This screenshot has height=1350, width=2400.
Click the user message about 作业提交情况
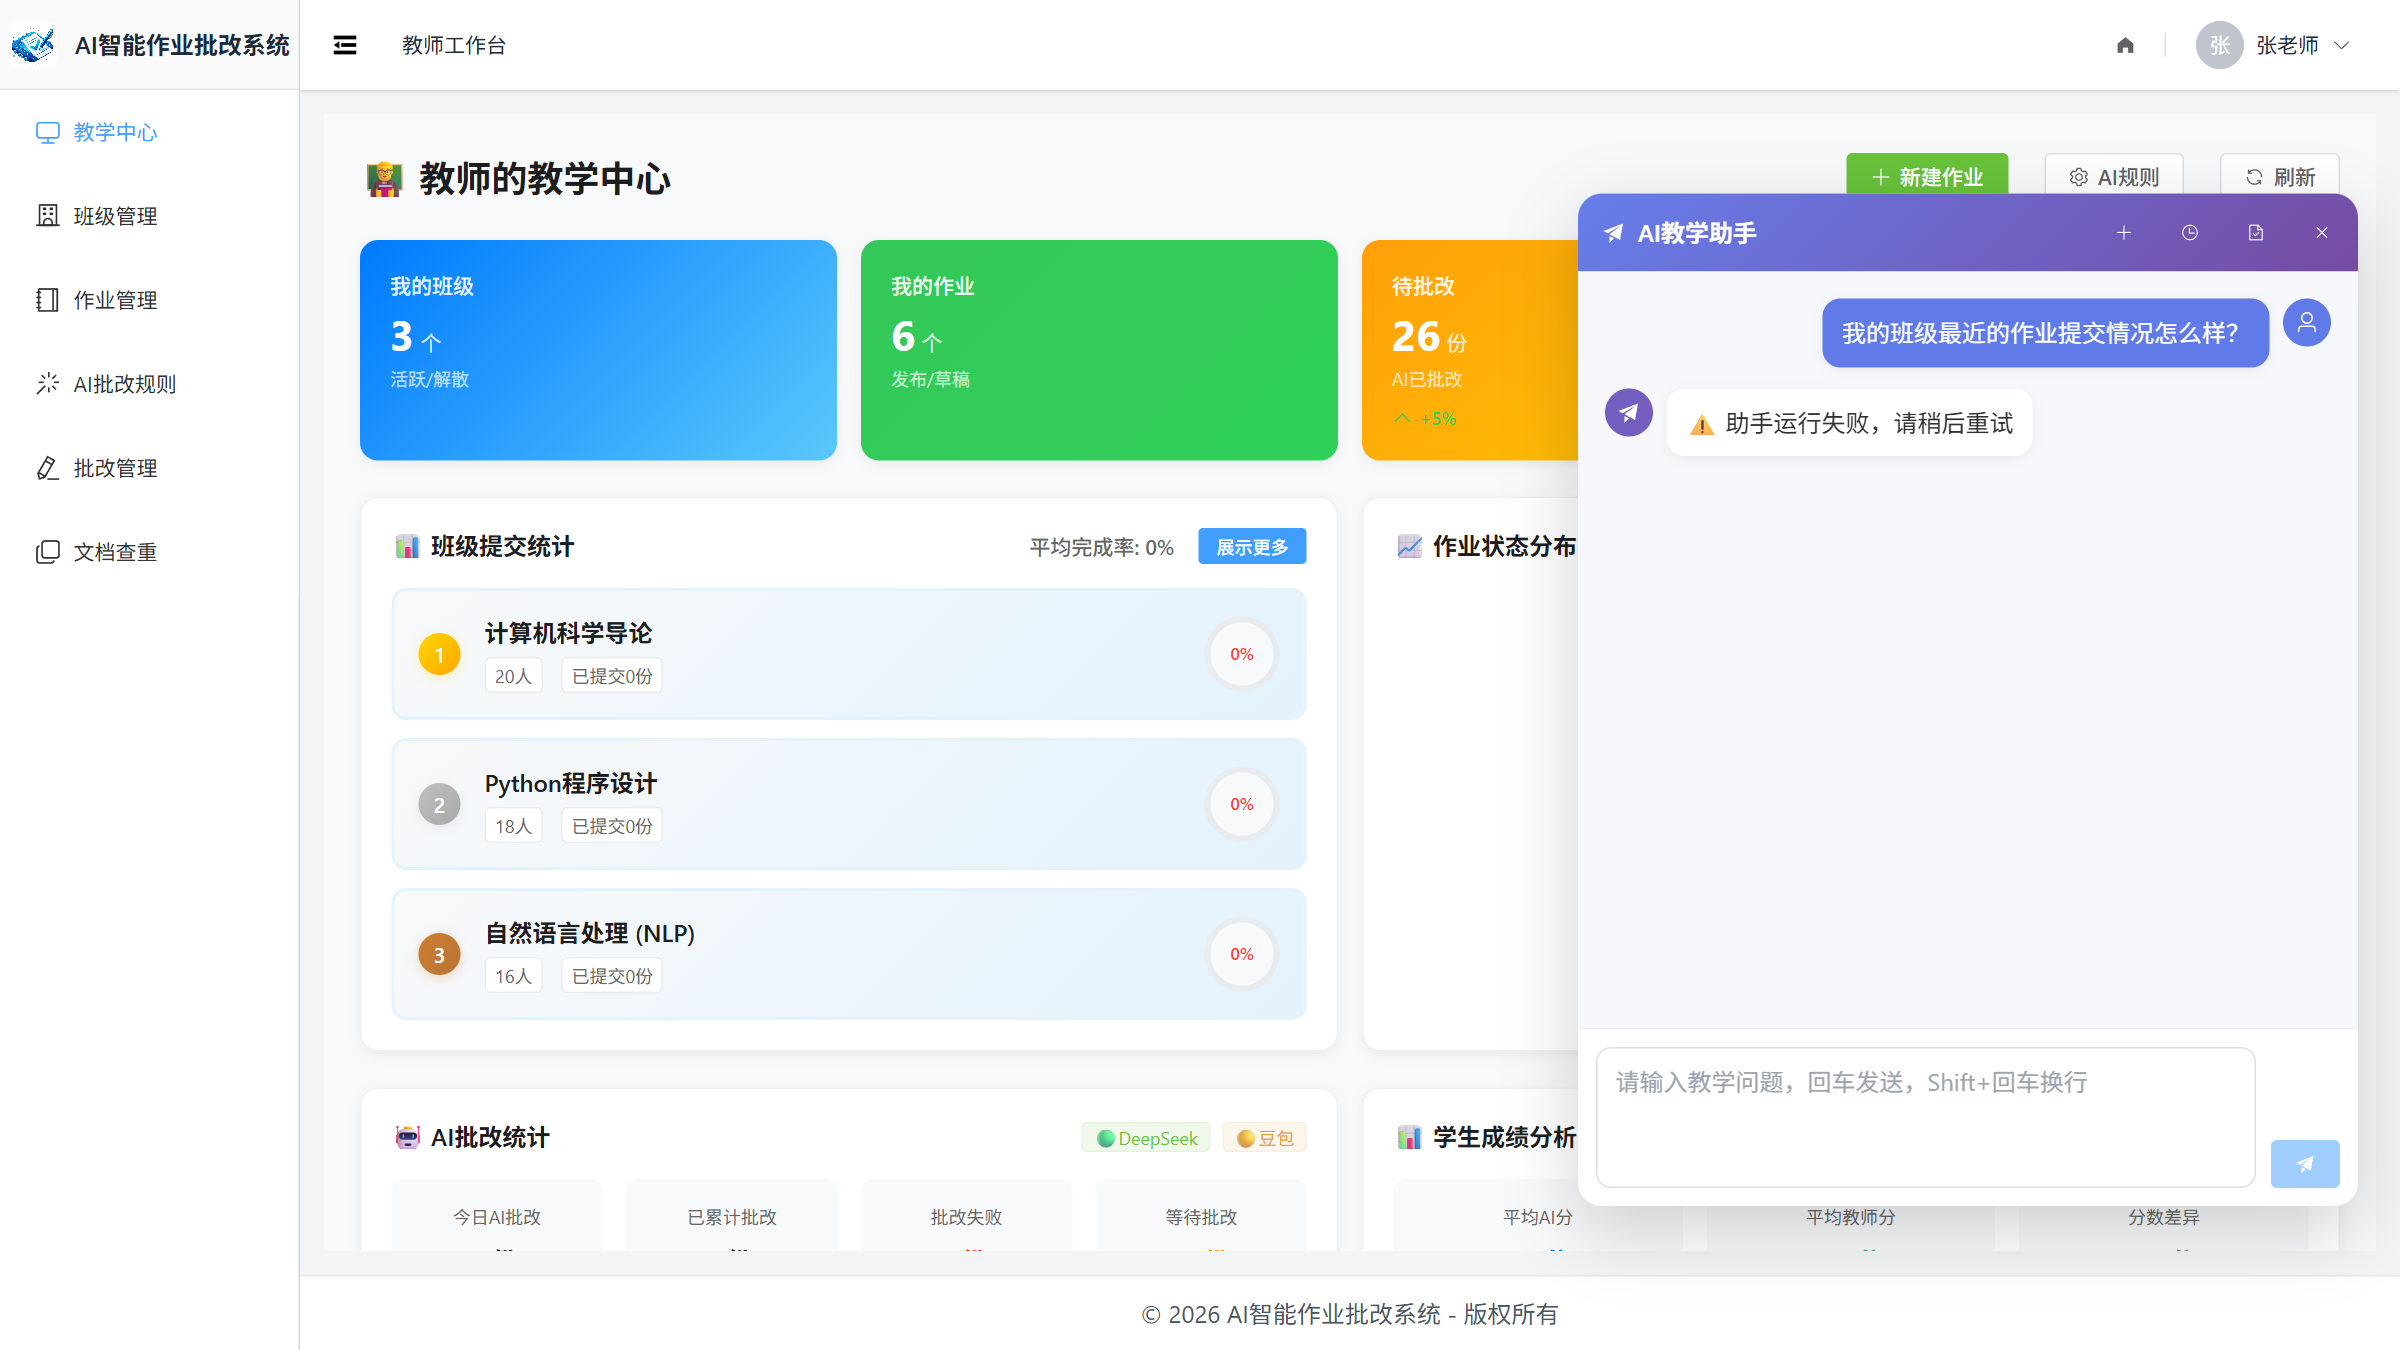click(2045, 333)
